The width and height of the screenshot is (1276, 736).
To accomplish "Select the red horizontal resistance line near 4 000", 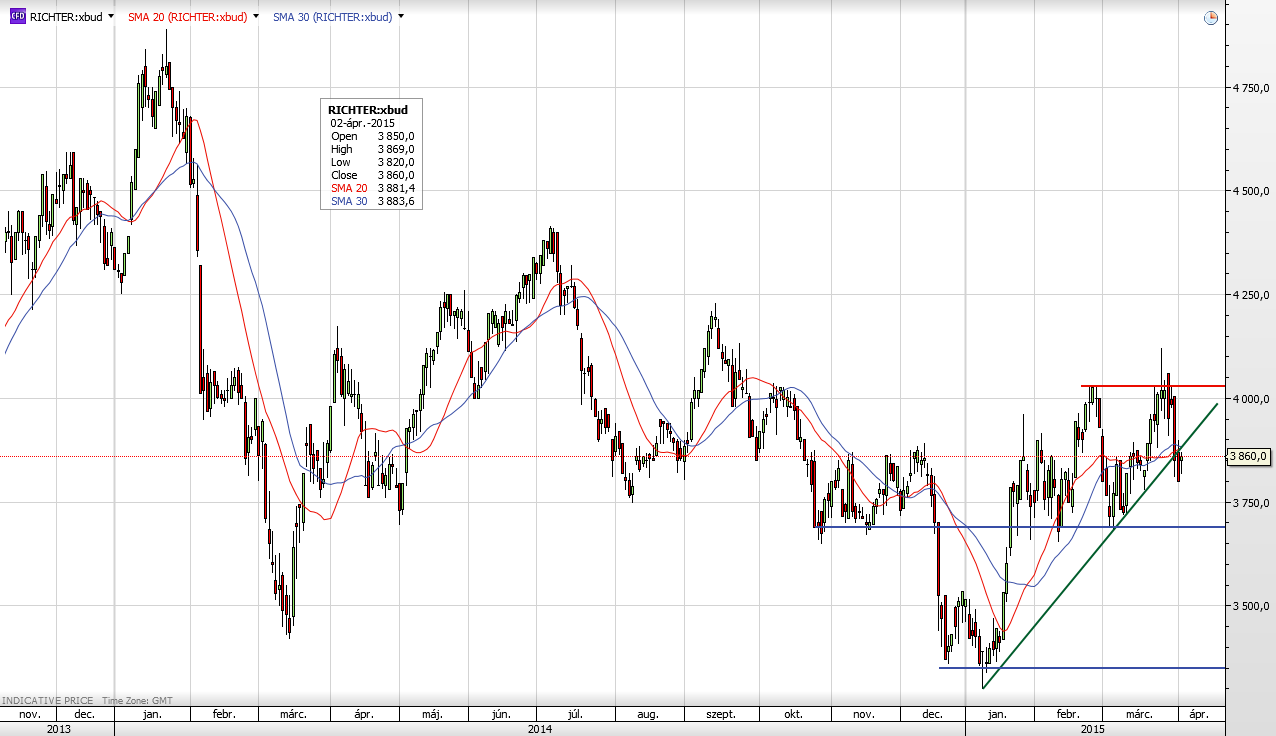I will pyautogui.click(x=1152, y=385).
